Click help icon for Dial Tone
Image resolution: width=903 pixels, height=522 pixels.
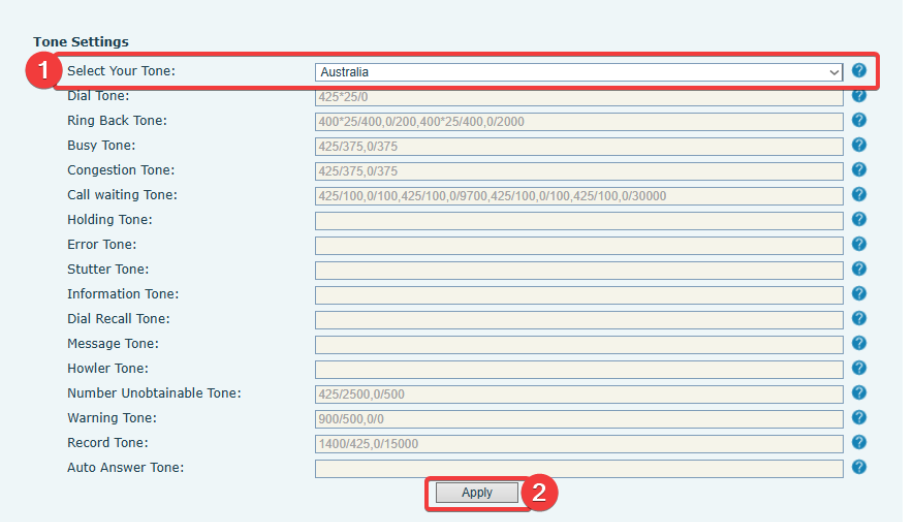[x=858, y=96]
